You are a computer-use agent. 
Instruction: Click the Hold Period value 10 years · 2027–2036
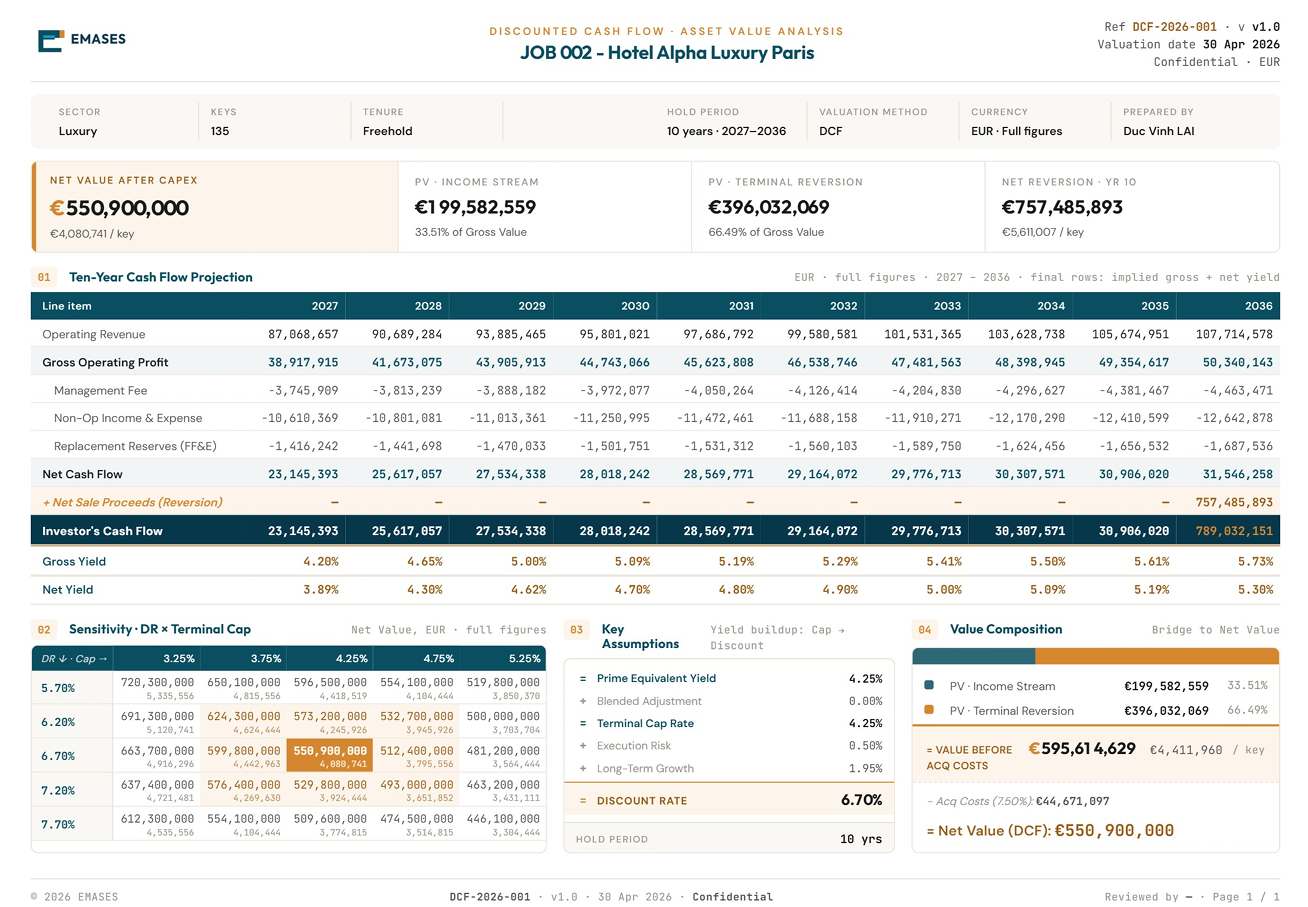tap(727, 131)
